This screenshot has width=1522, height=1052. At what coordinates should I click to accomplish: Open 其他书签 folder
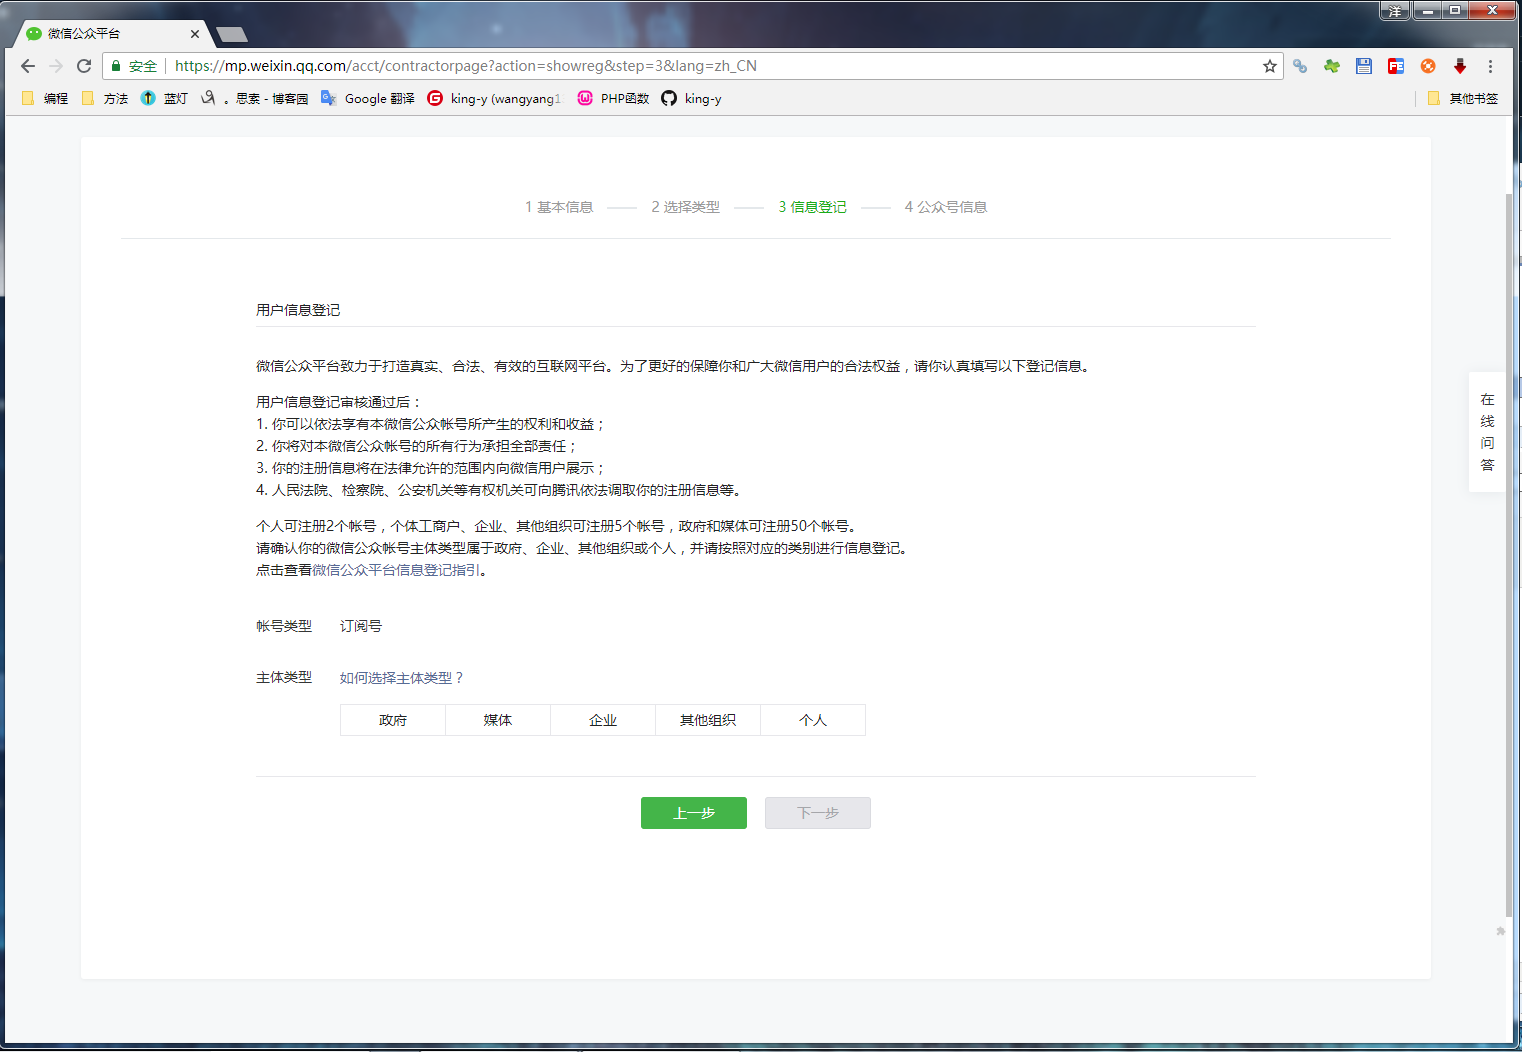pyautogui.click(x=1463, y=98)
